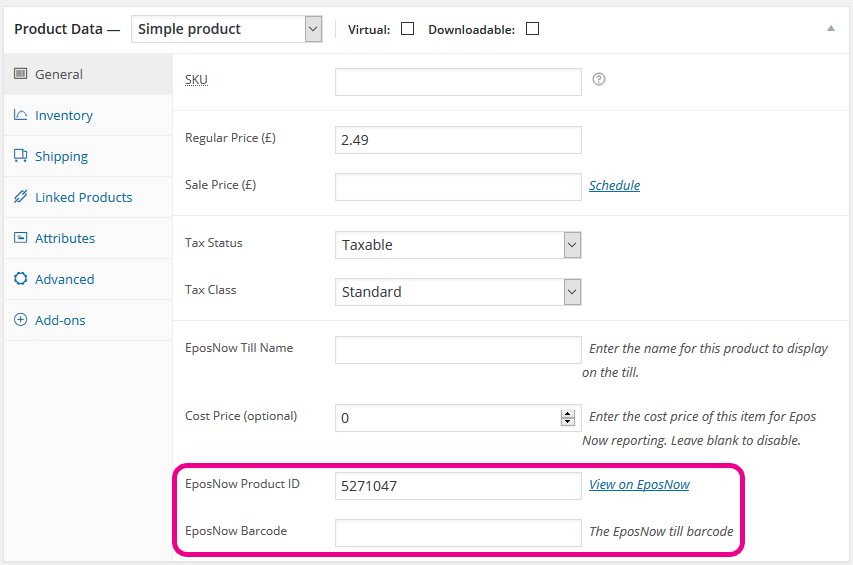Click the Schedule sale price link
This screenshot has height=565, width=853.
(614, 185)
